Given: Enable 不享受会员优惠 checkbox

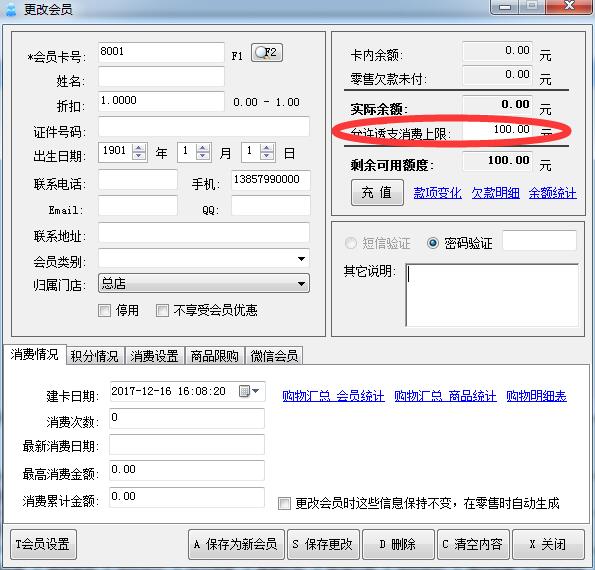Looking at the screenshot, I should tap(162, 310).
